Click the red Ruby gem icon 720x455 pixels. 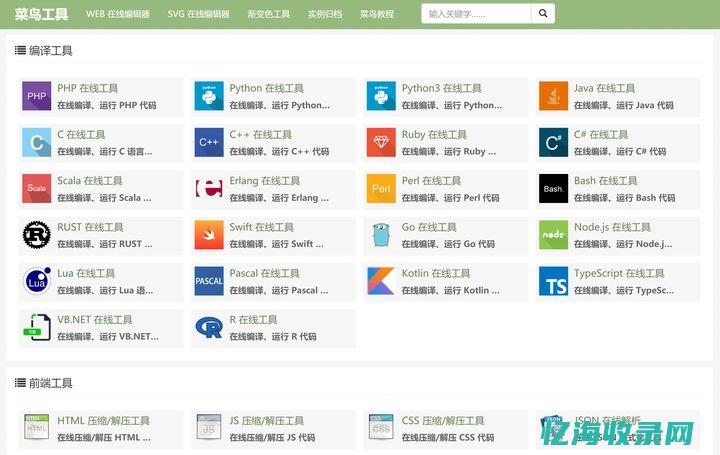[381, 142]
